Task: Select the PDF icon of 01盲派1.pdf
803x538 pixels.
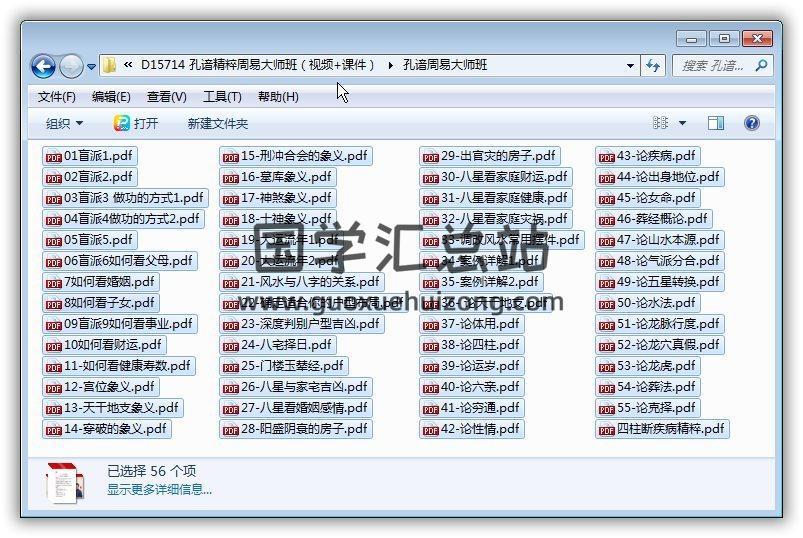Action: click(53, 157)
